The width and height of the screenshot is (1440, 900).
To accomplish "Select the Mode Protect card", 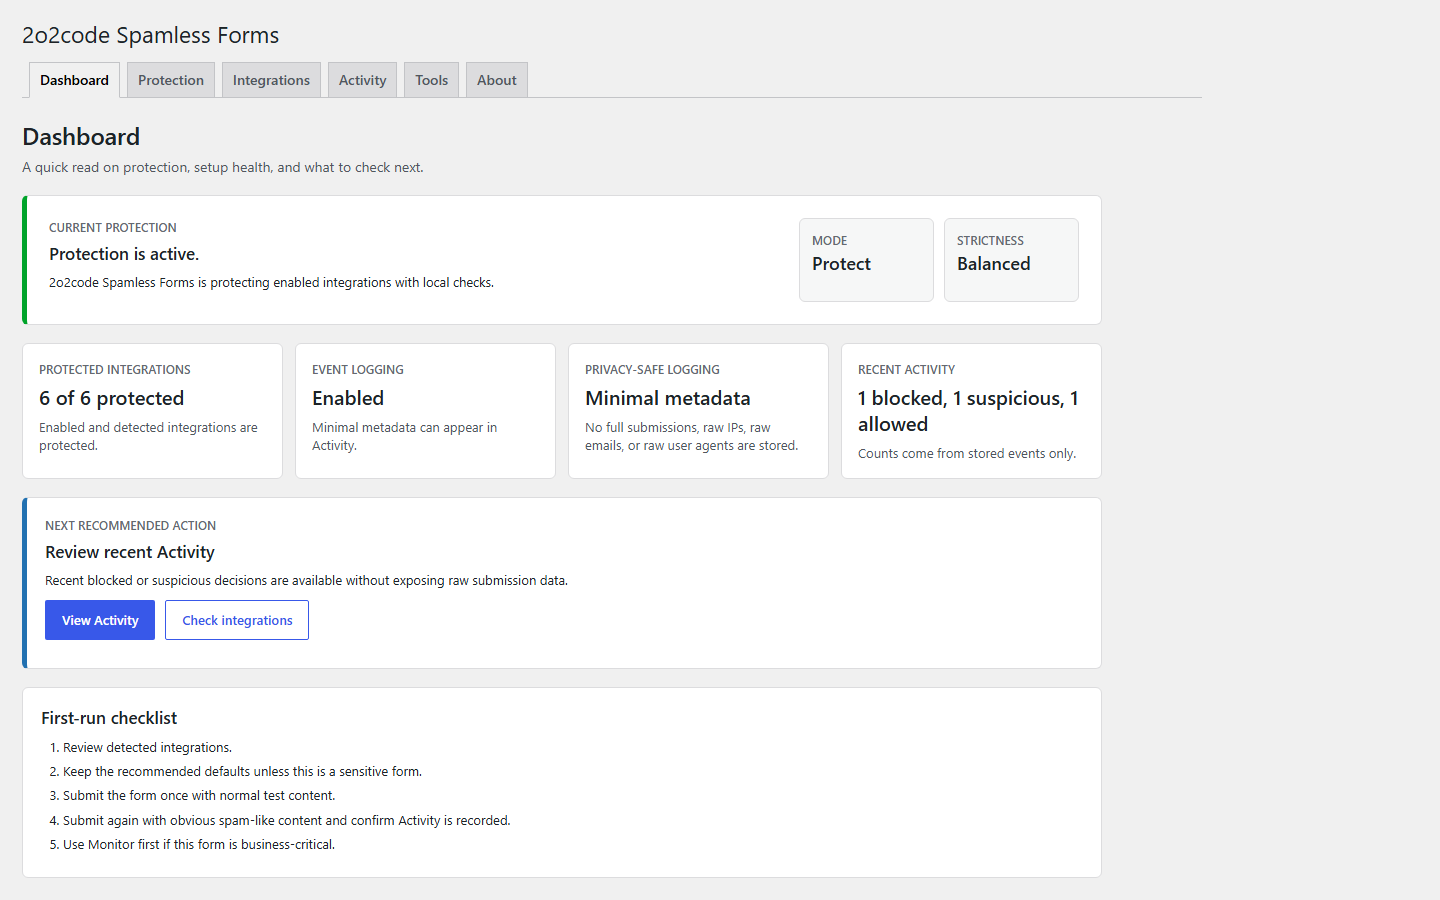I will [x=866, y=260].
